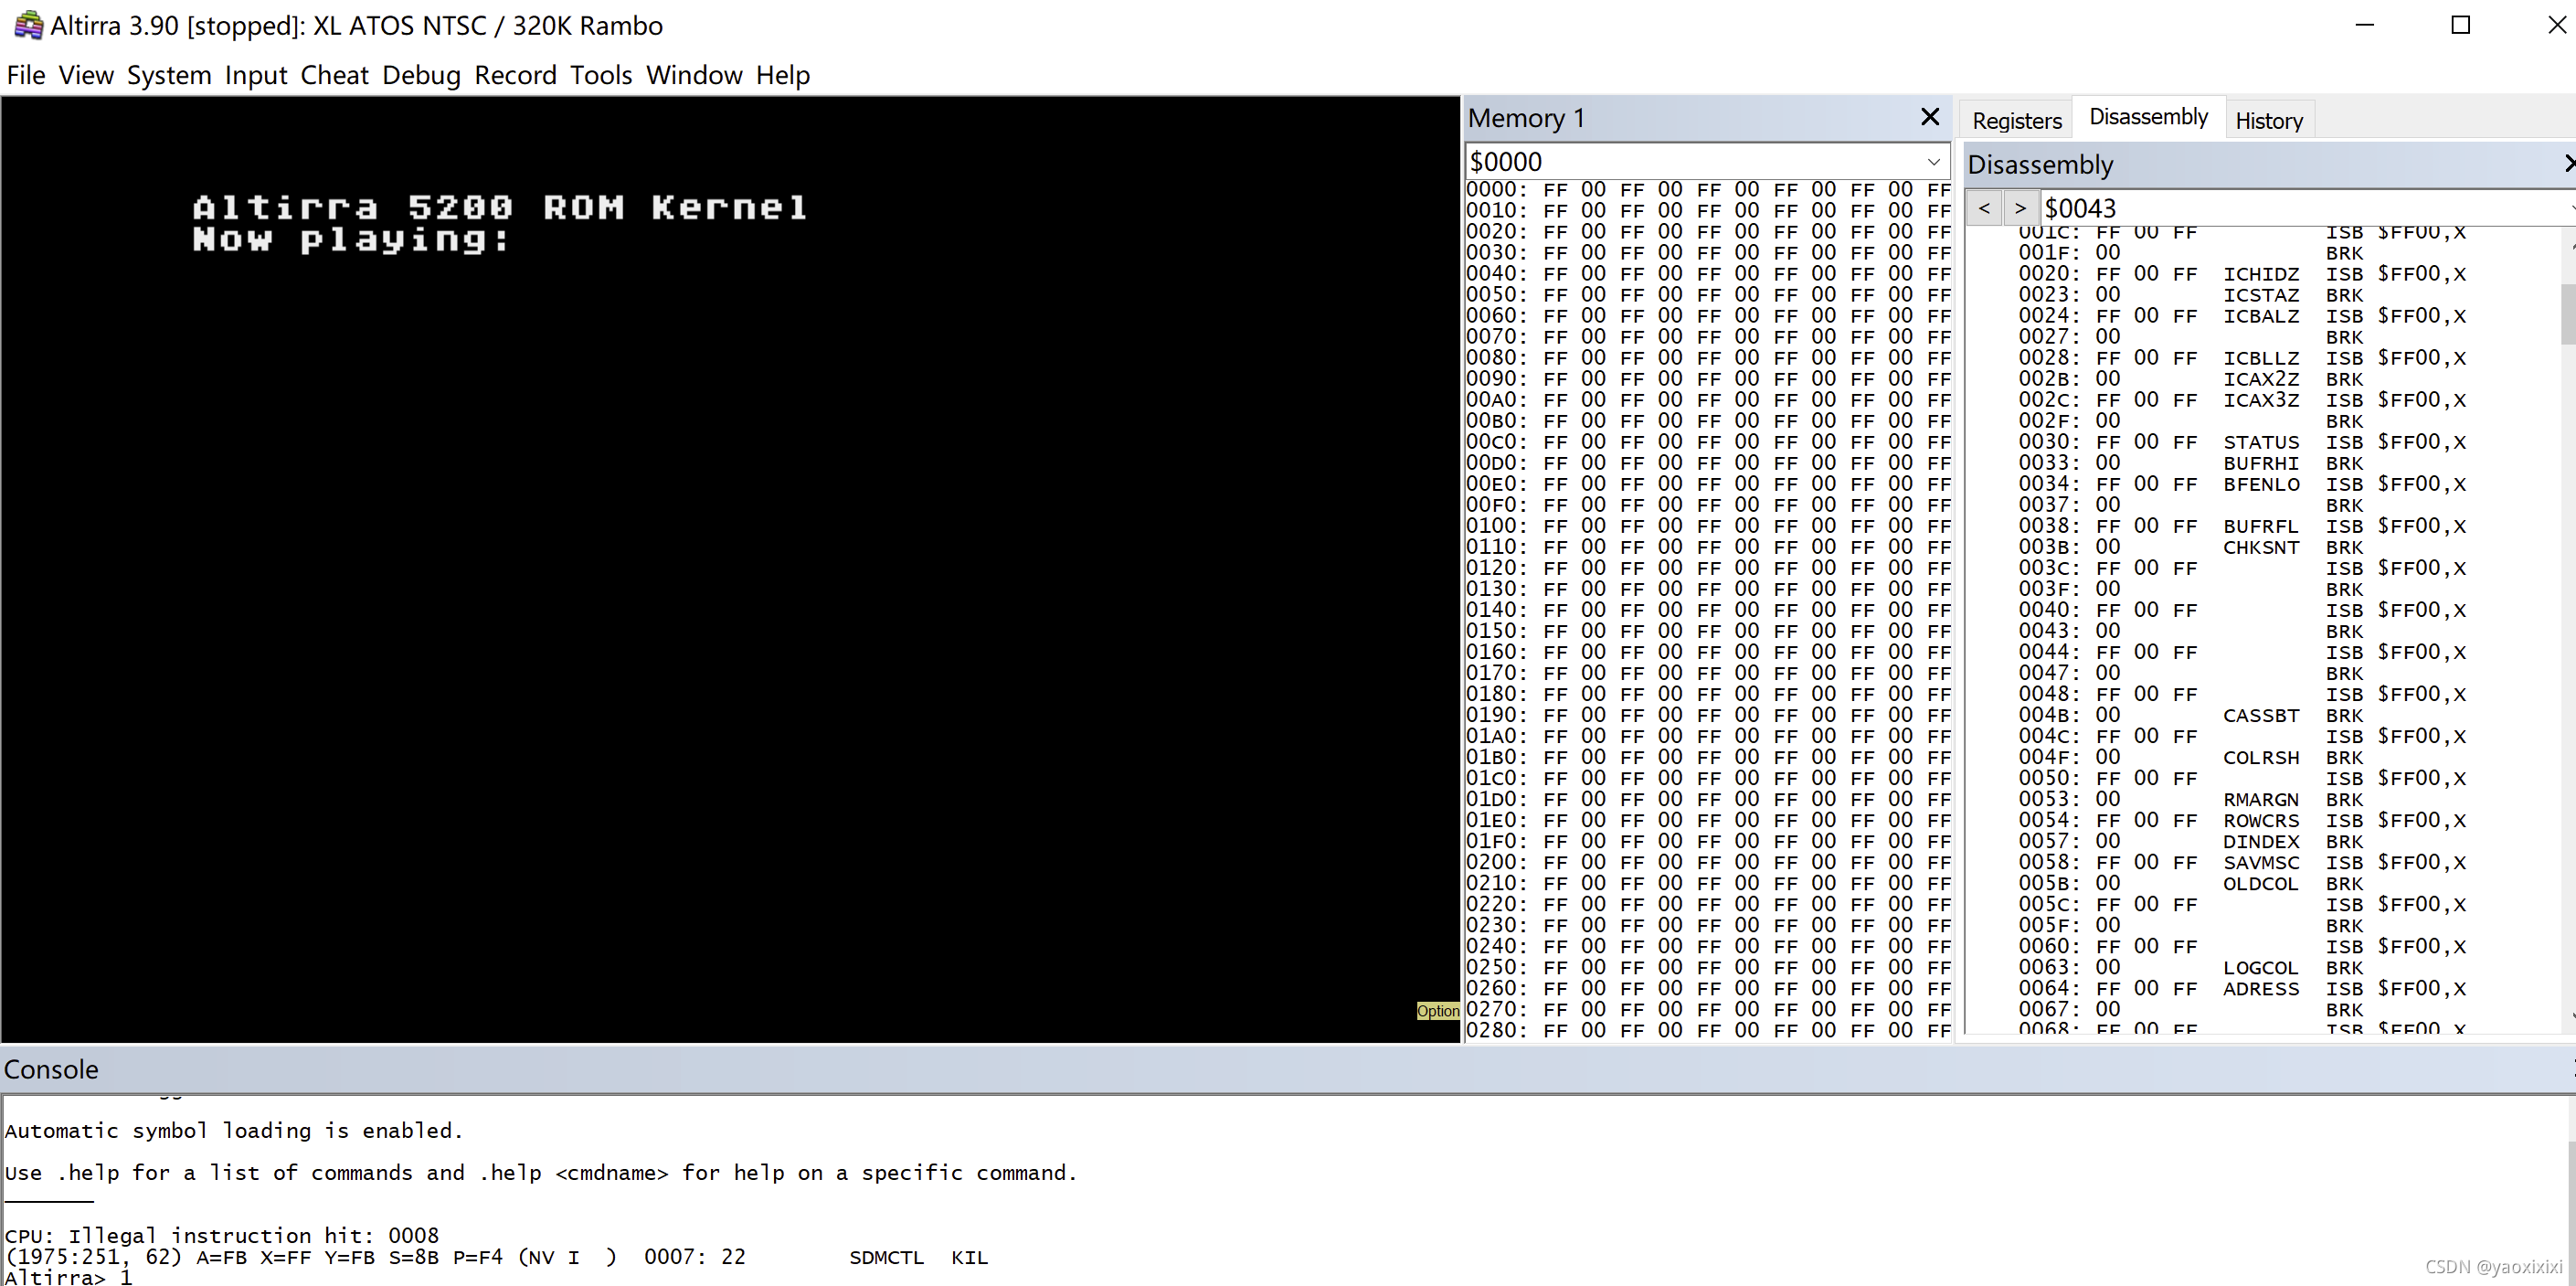2576x1286 pixels.
Task: Click the Altirra app icon in title bar
Action: click(x=28, y=25)
